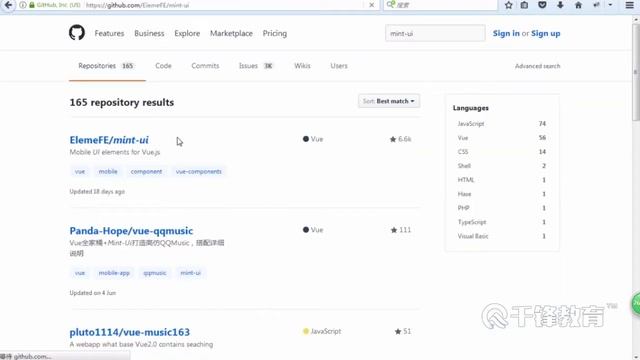Switch to the Issues tab
Viewport: 640px width, 360px height.
coord(256,66)
